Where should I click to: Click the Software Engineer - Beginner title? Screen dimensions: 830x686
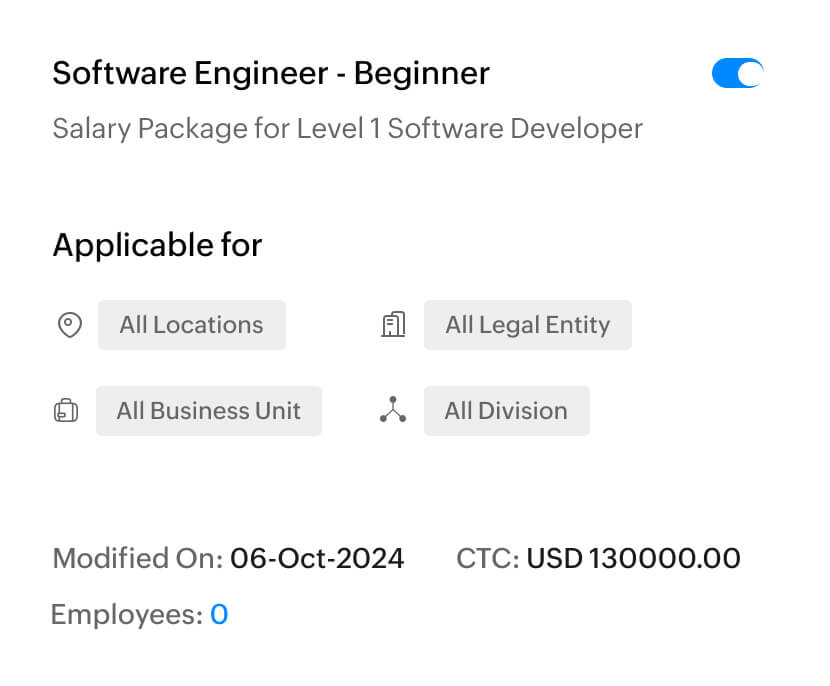coord(271,73)
